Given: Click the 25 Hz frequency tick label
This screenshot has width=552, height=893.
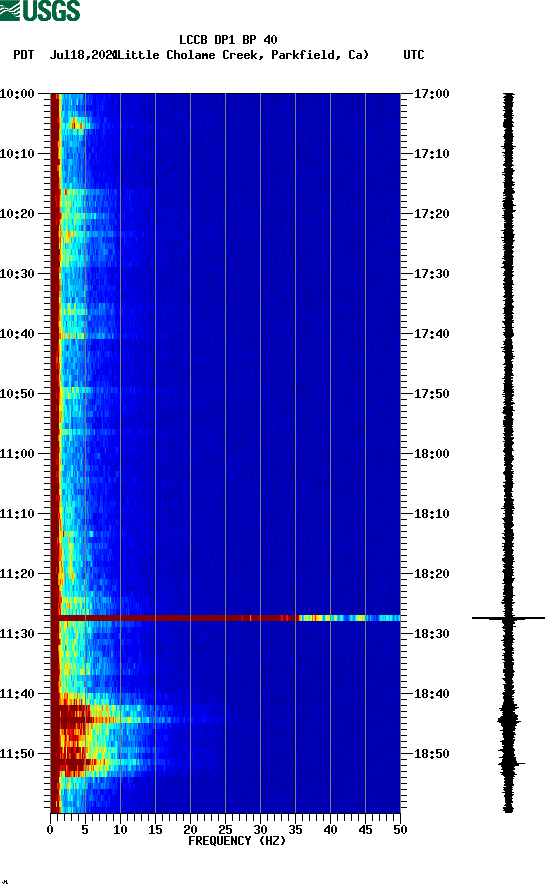Looking at the screenshot, I should [x=225, y=830].
